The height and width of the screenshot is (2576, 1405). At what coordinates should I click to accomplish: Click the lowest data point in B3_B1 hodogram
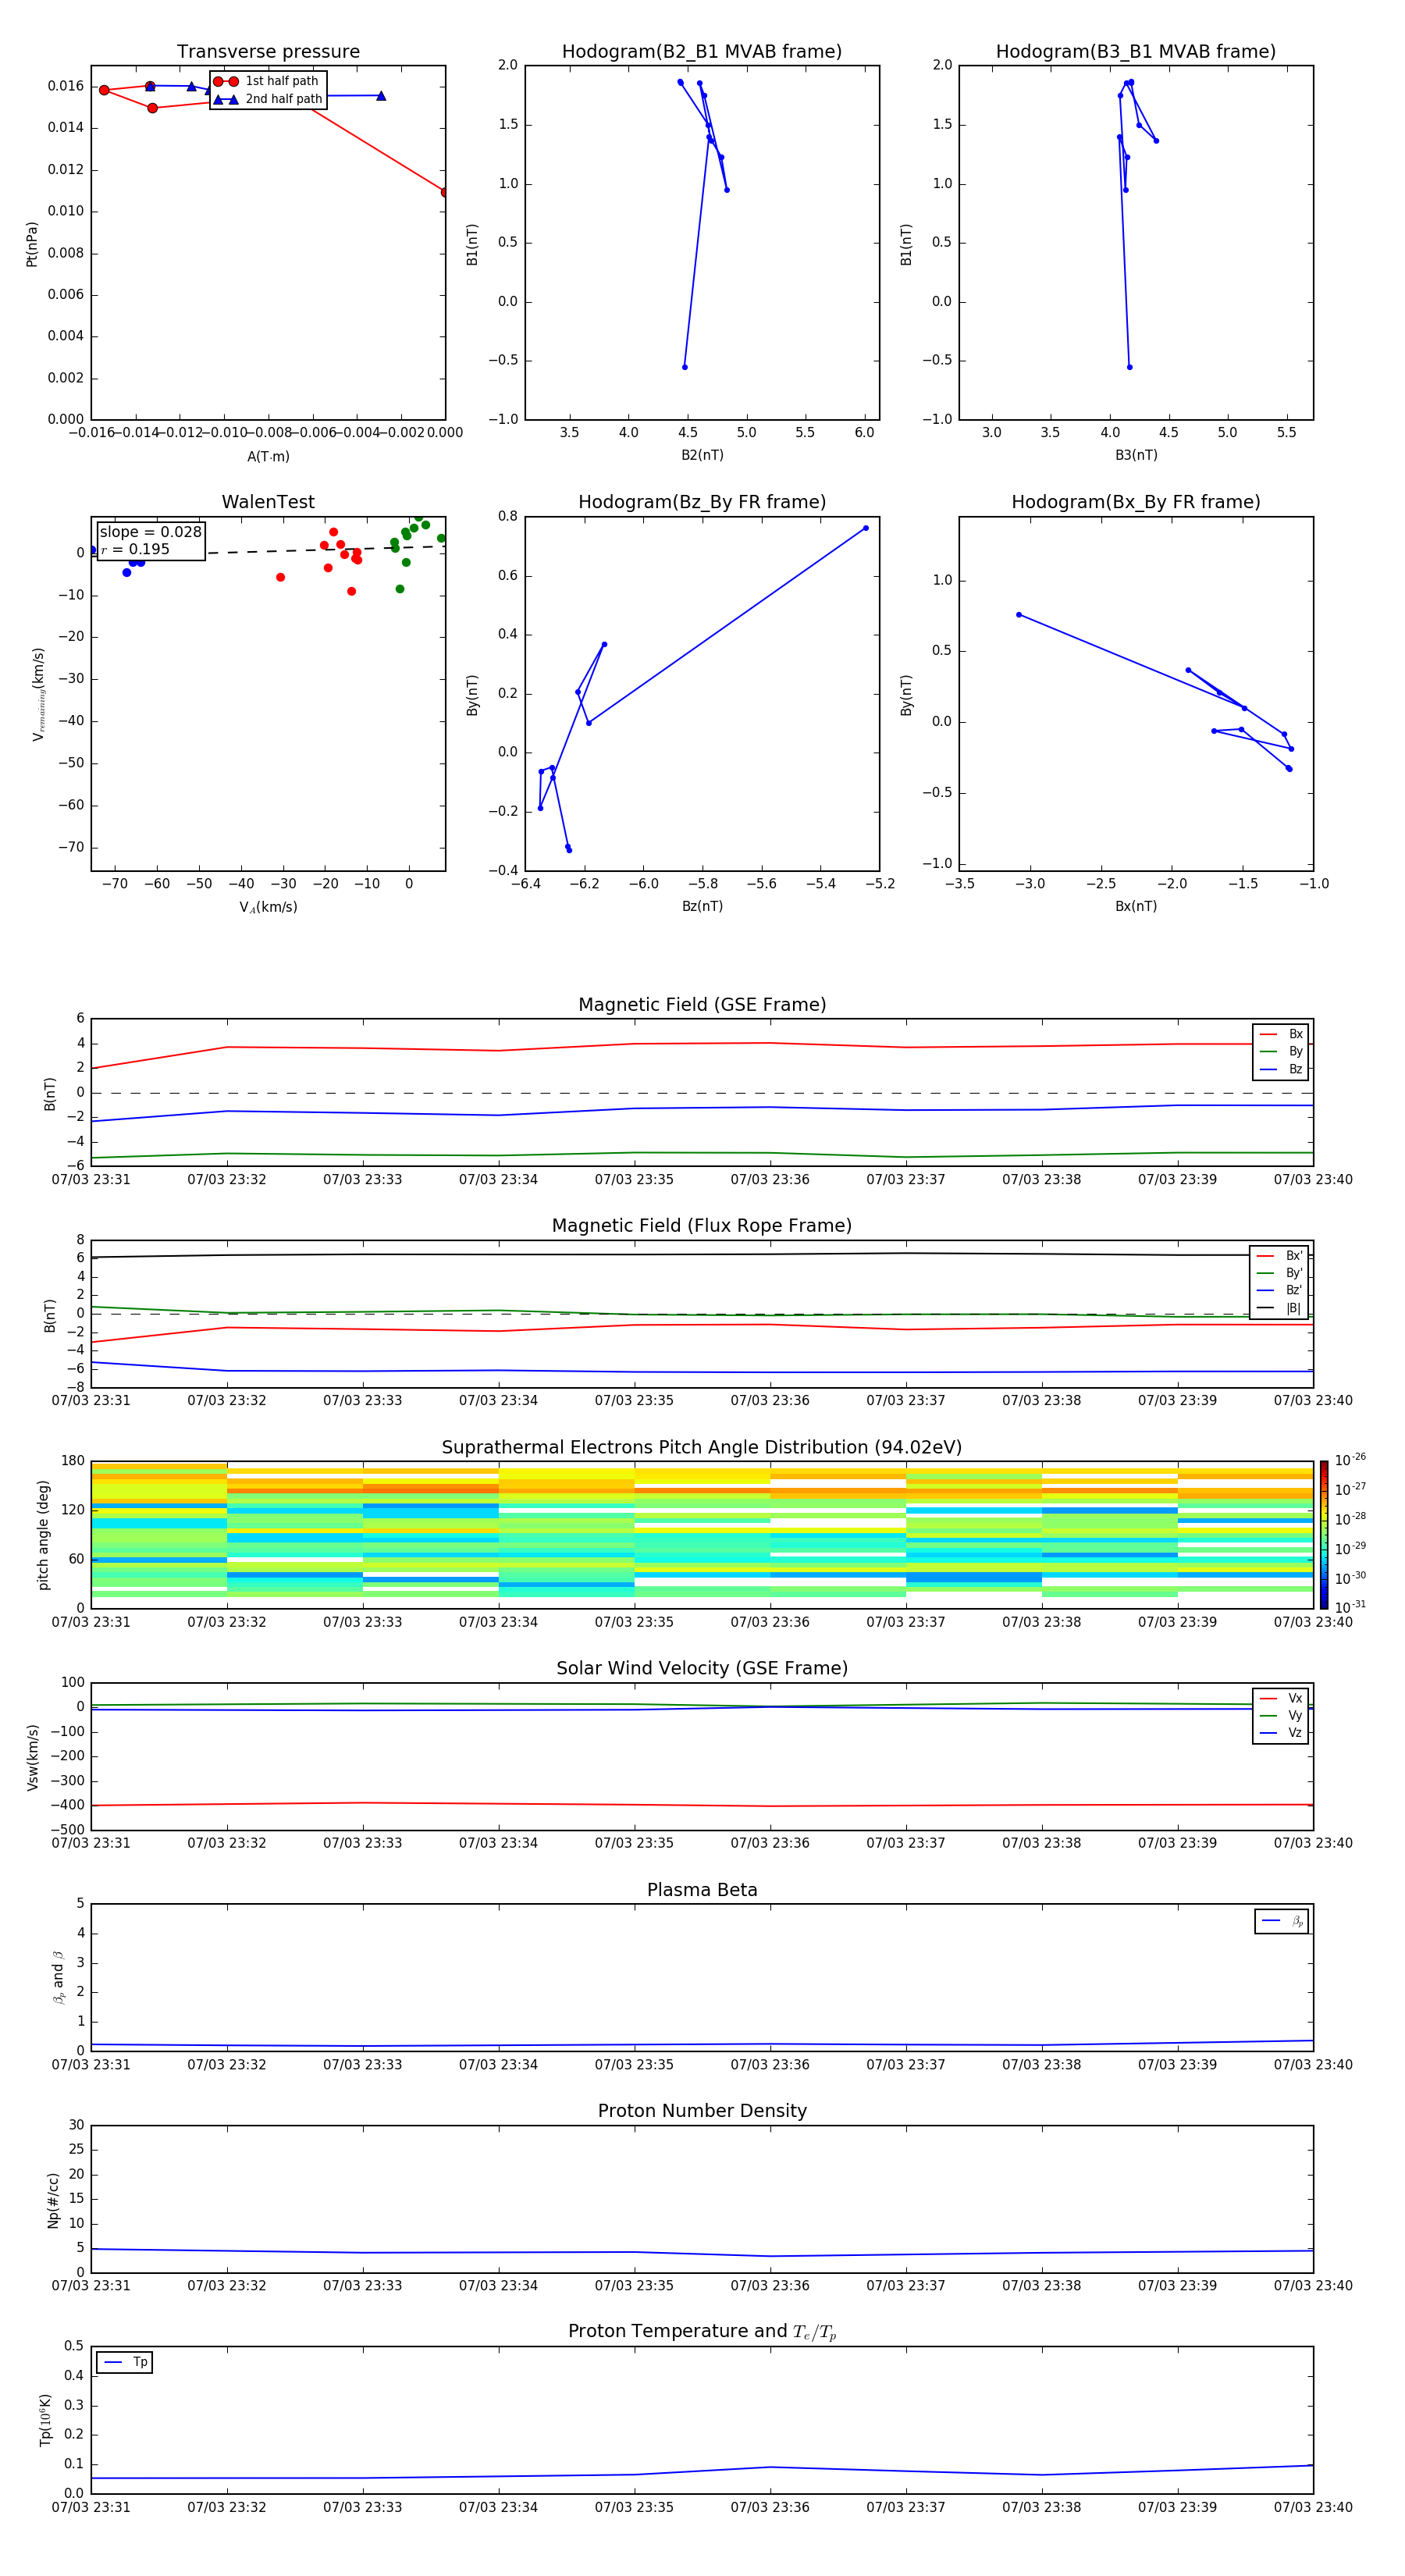coord(1129,367)
